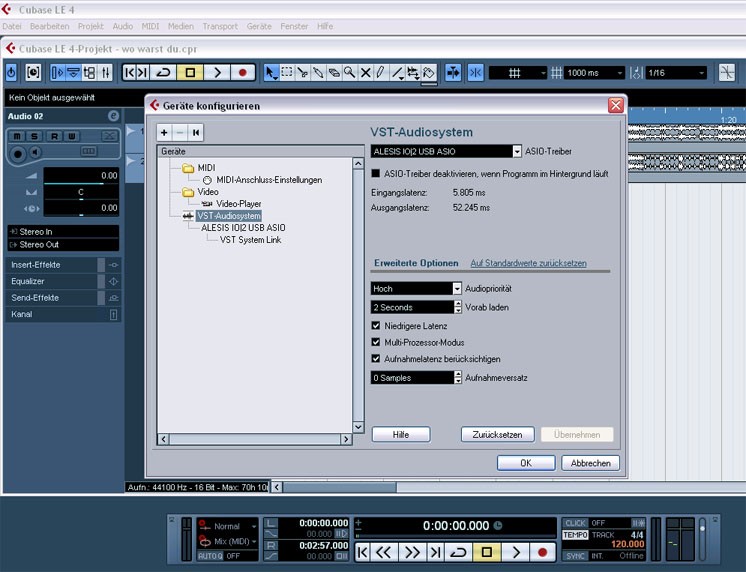Image resolution: width=746 pixels, height=572 pixels.
Task: Open channel edit settings for Audio 02
Action: click(113, 116)
